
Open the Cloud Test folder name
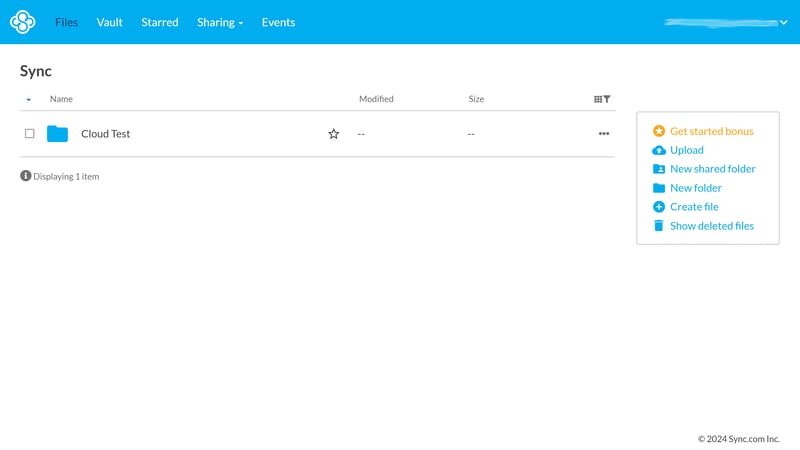click(105, 134)
